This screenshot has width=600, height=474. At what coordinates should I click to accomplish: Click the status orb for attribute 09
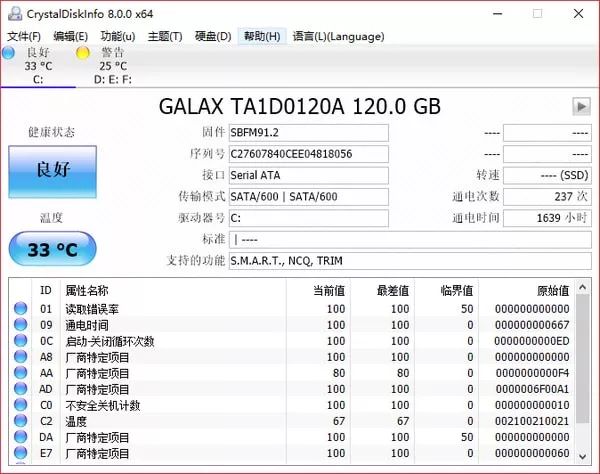20,324
